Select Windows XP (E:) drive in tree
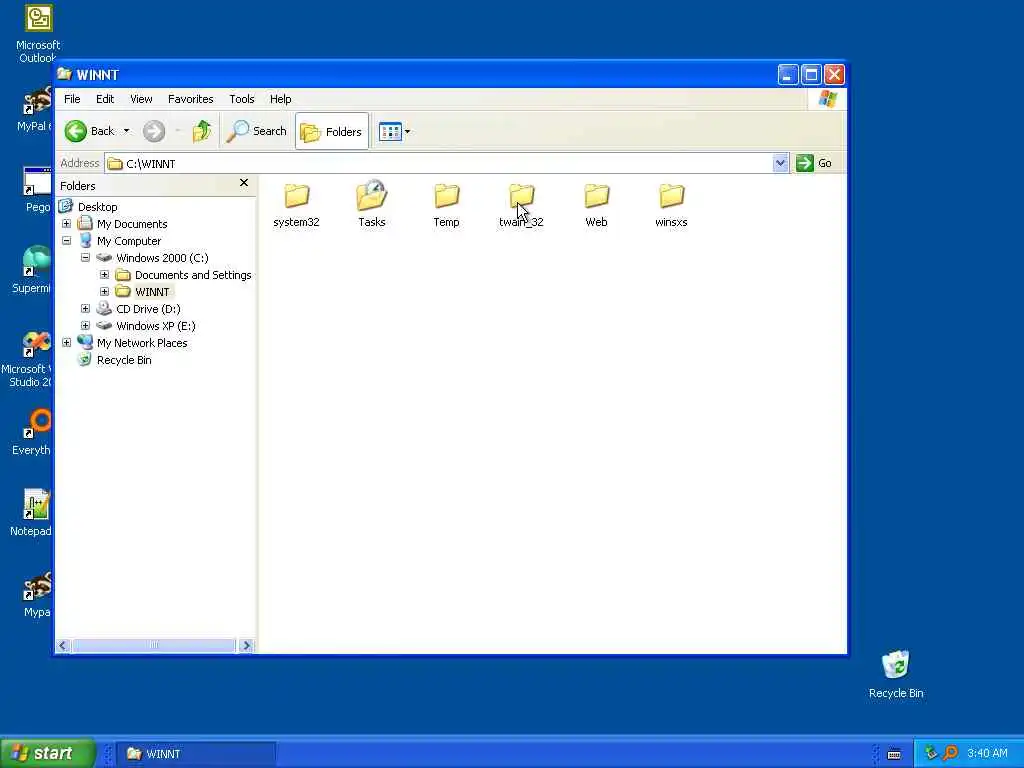This screenshot has width=1024, height=768. pos(155,326)
